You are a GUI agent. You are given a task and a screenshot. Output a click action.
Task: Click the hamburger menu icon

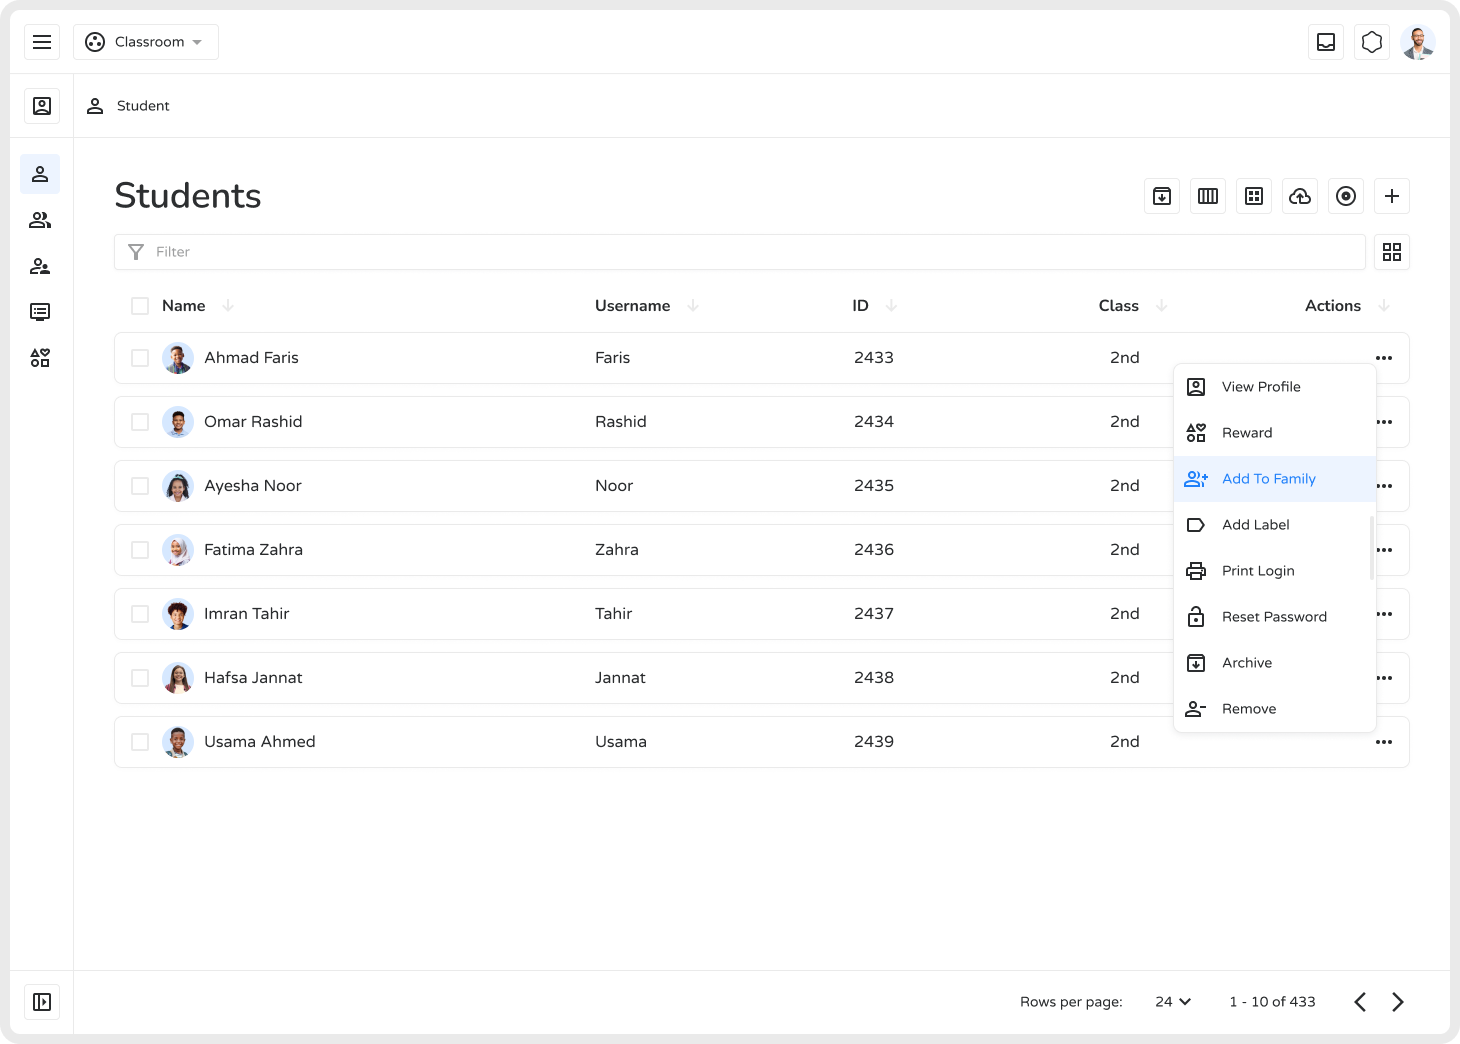pyautogui.click(x=42, y=42)
